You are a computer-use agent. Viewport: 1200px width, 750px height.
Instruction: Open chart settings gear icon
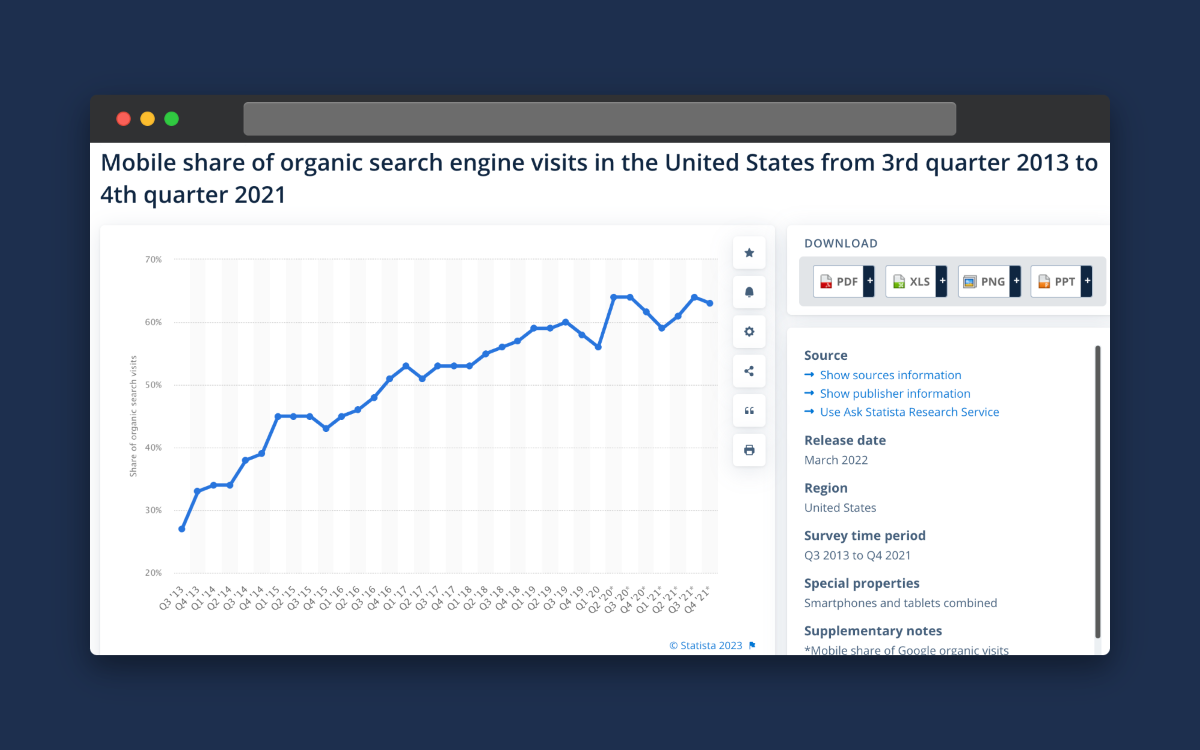click(749, 332)
